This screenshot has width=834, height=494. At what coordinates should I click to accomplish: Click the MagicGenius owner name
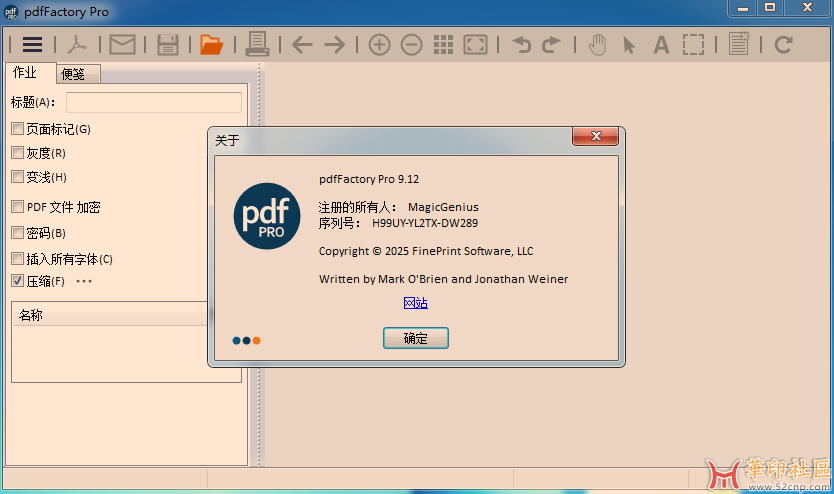tap(443, 207)
